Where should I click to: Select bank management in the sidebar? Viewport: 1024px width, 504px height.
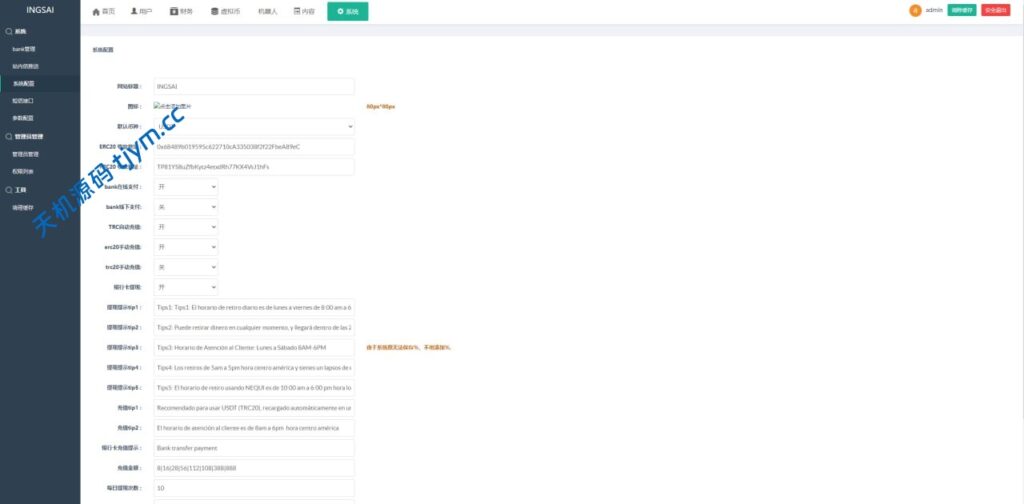click(25, 48)
